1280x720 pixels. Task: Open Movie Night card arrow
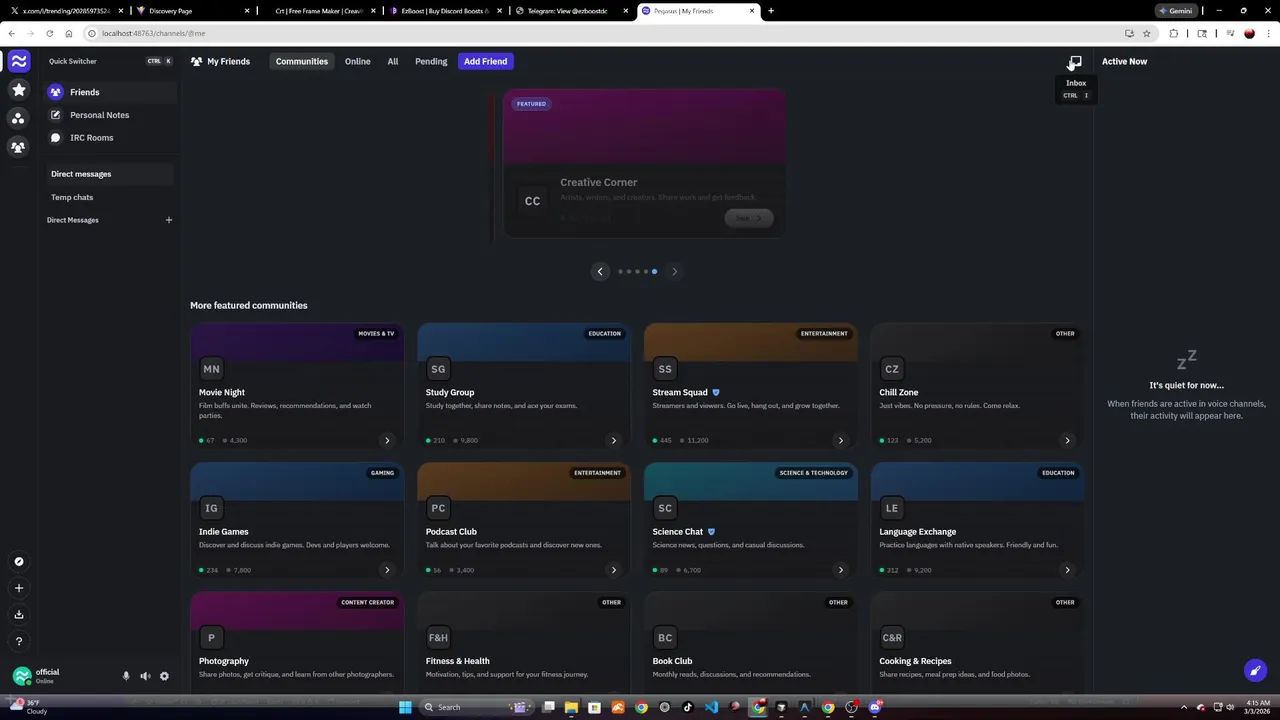[x=387, y=440]
